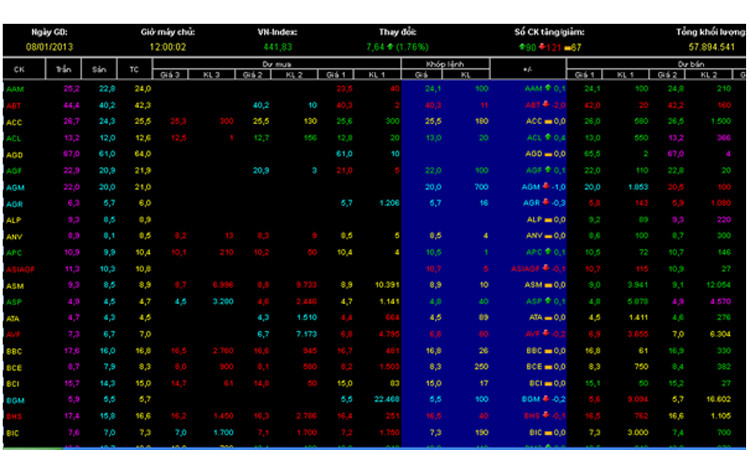Open stock ASIAGF in the CK column
The image size is (750, 450).
[20, 268]
